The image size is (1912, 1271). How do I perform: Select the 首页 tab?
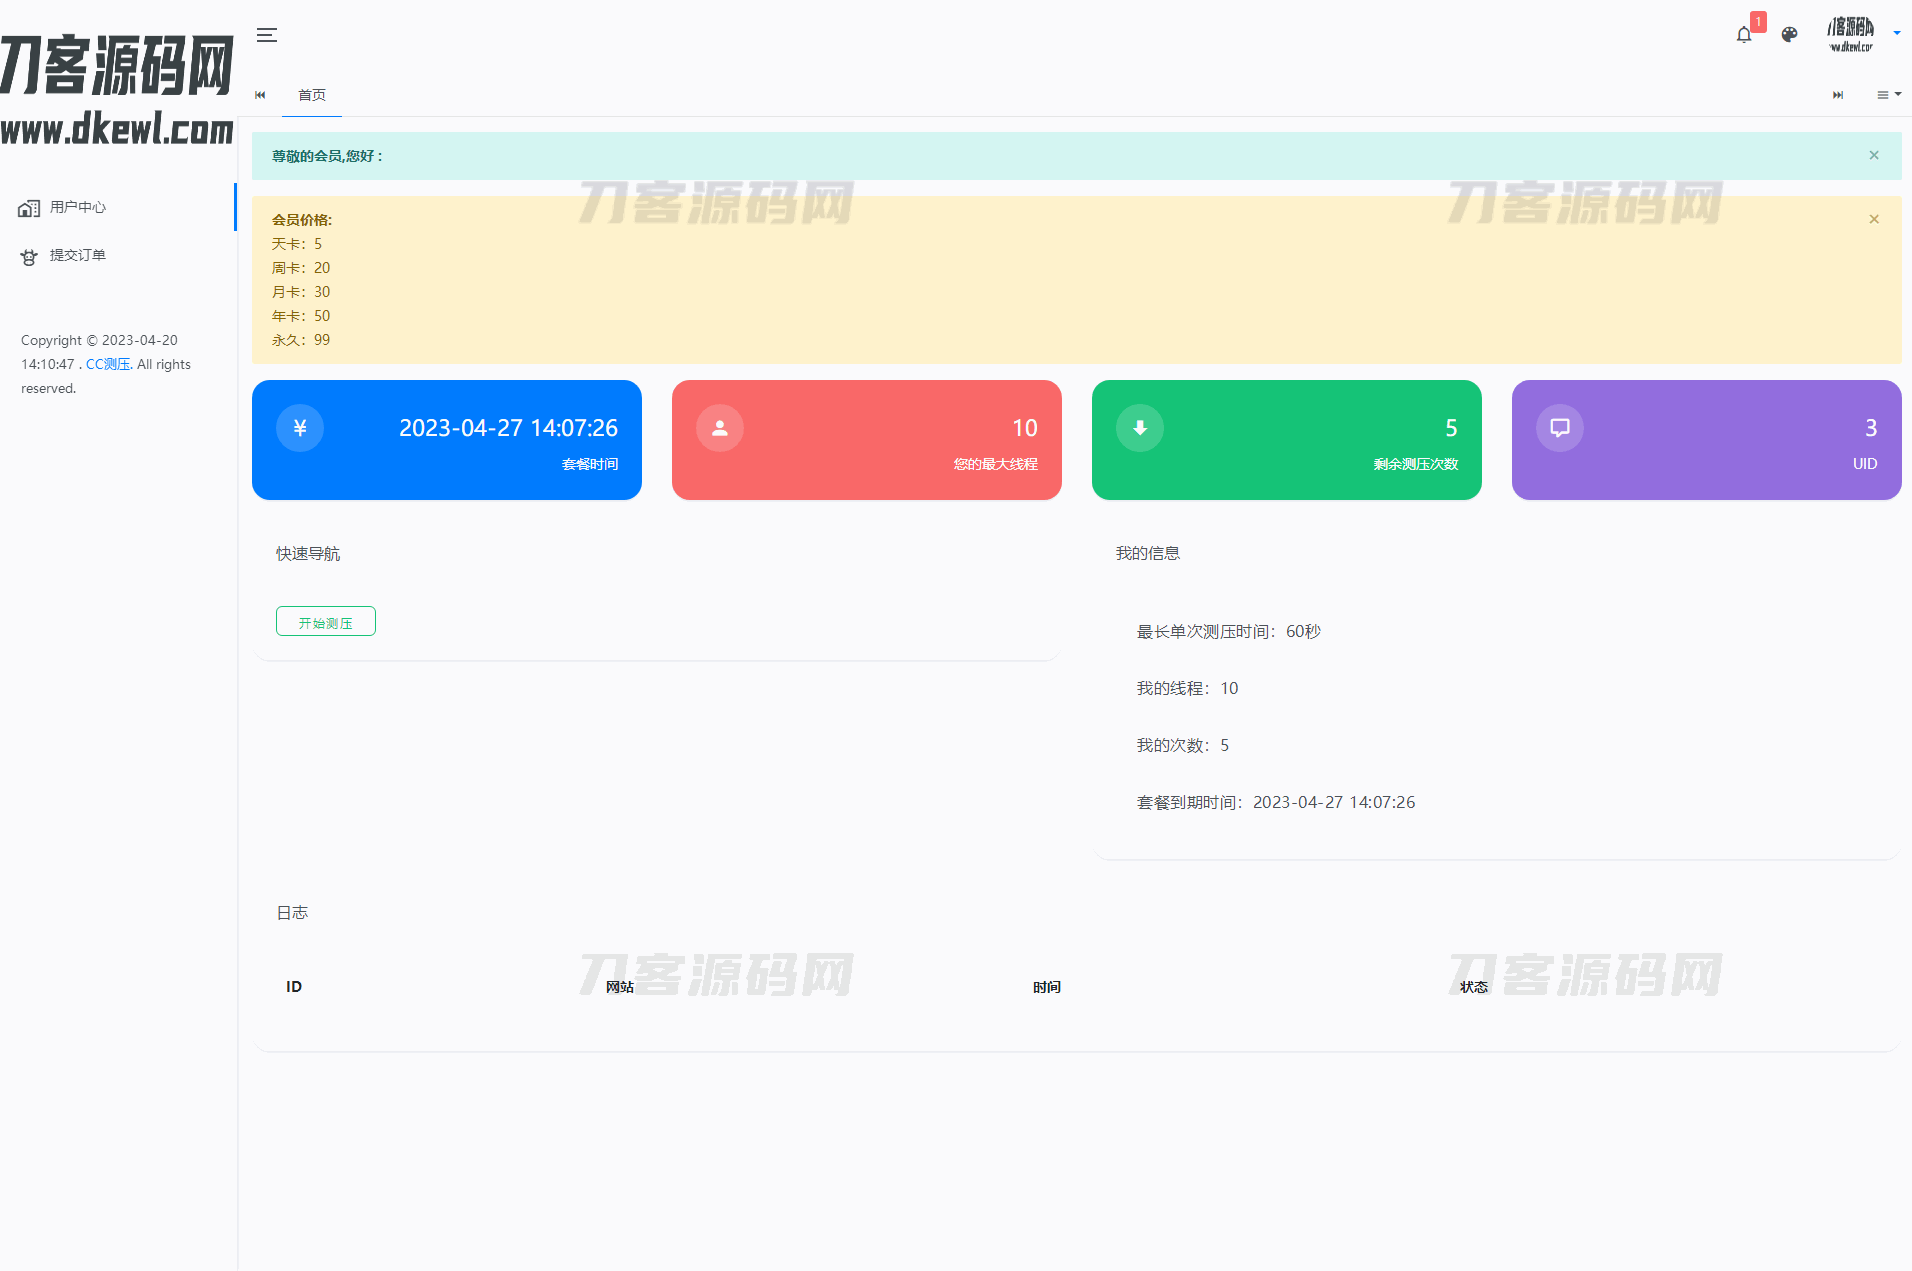pos(312,95)
